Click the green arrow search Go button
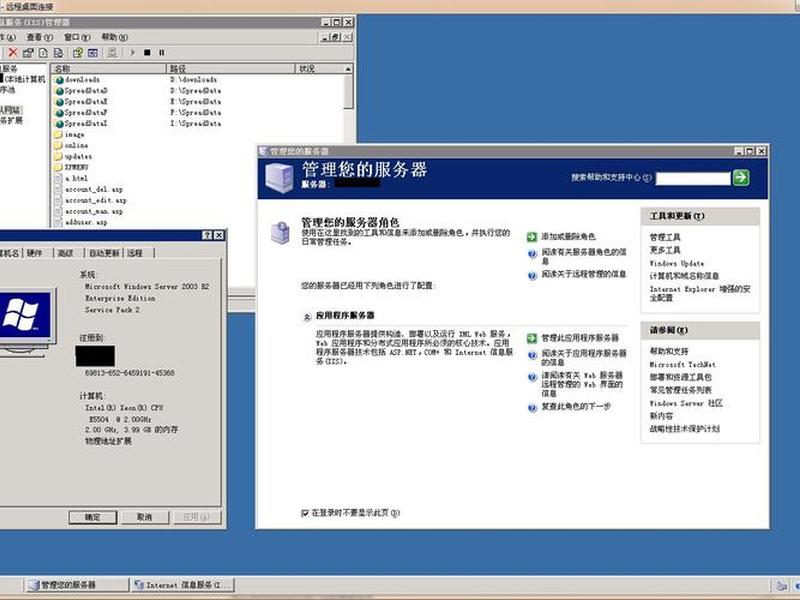Viewport: 800px width, 600px height. click(741, 178)
